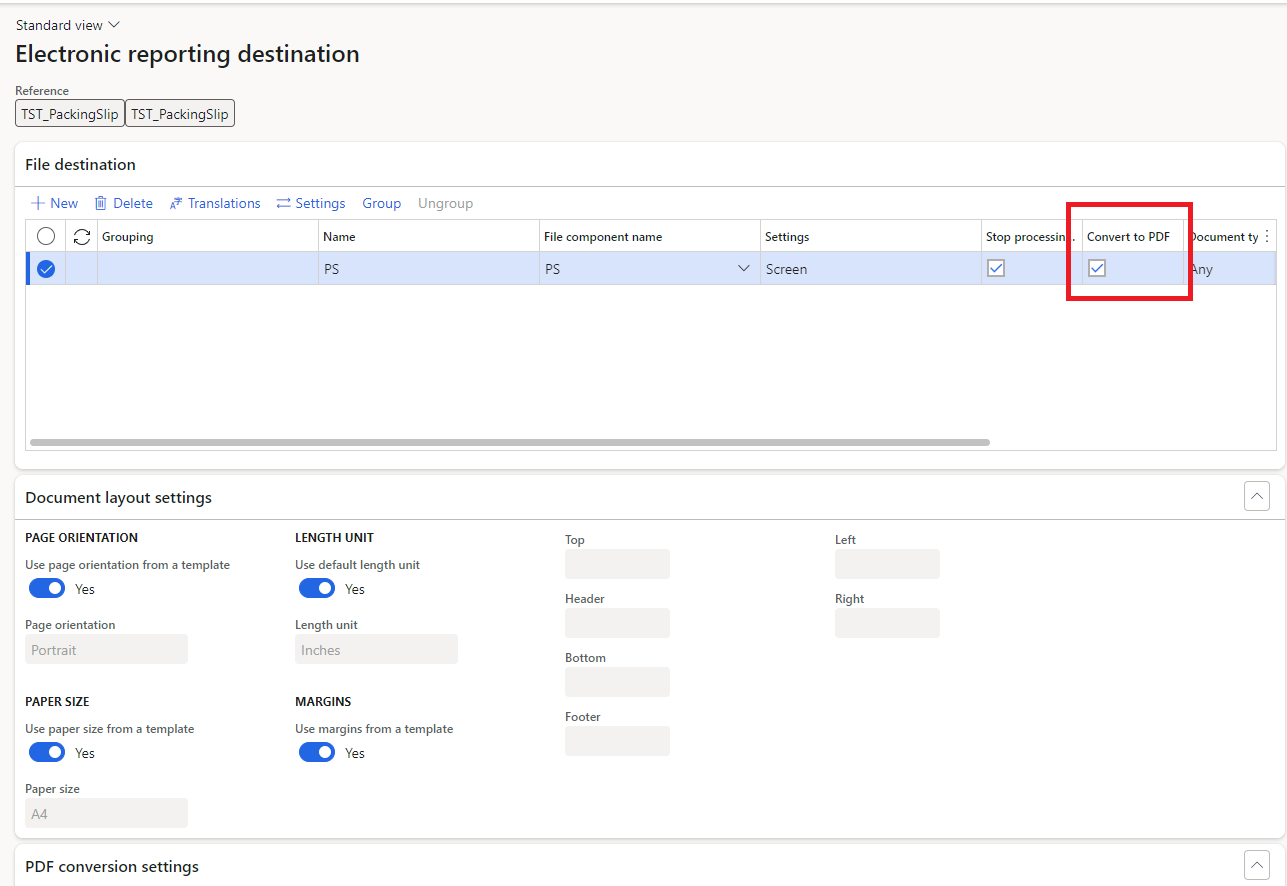The width and height of the screenshot is (1287, 886).
Task: Click the Settings arrows icon
Action: coord(284,203)
